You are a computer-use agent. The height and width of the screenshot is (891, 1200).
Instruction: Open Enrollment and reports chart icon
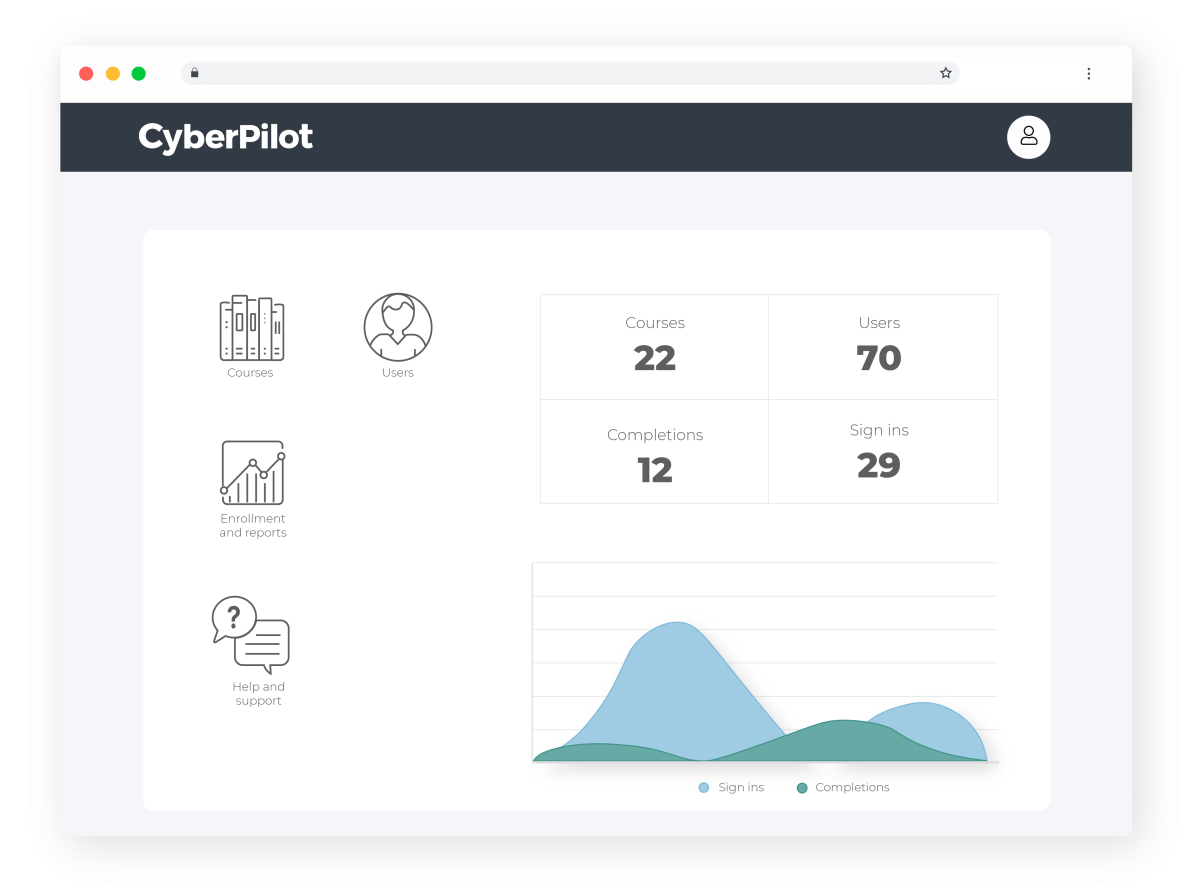tap(253, 473)
